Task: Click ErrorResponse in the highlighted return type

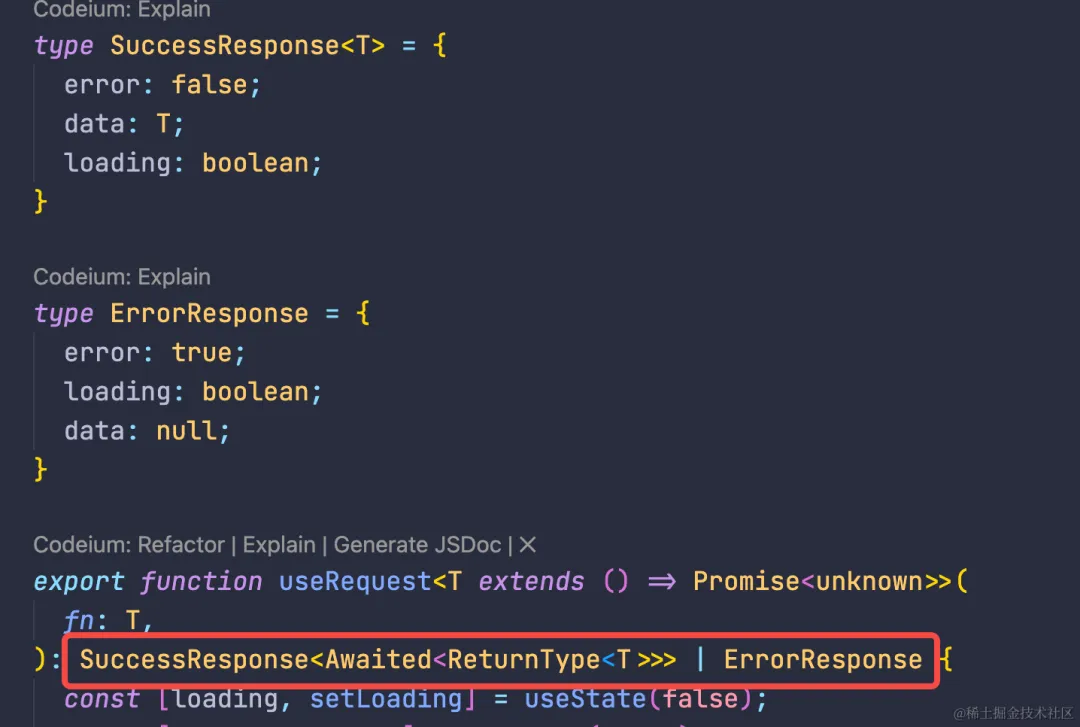Action: click(x=822, y=660)
